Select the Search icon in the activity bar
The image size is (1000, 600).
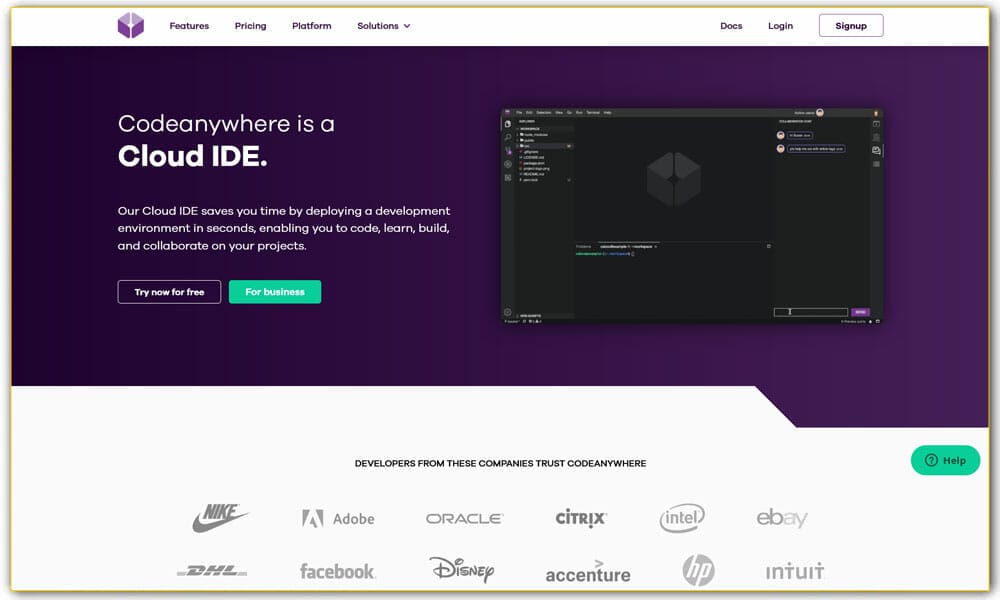click(x=507, y=136)
